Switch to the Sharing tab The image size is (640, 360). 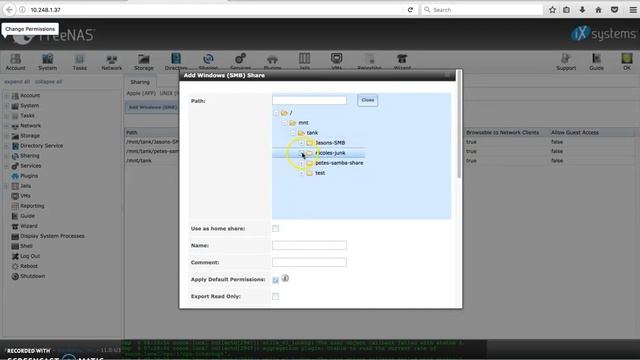140,82
